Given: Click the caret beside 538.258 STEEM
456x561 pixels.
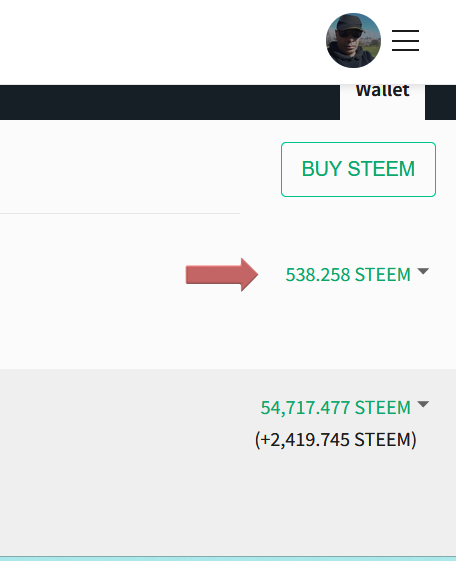Looking at the screenshot, I should [423, 271].
